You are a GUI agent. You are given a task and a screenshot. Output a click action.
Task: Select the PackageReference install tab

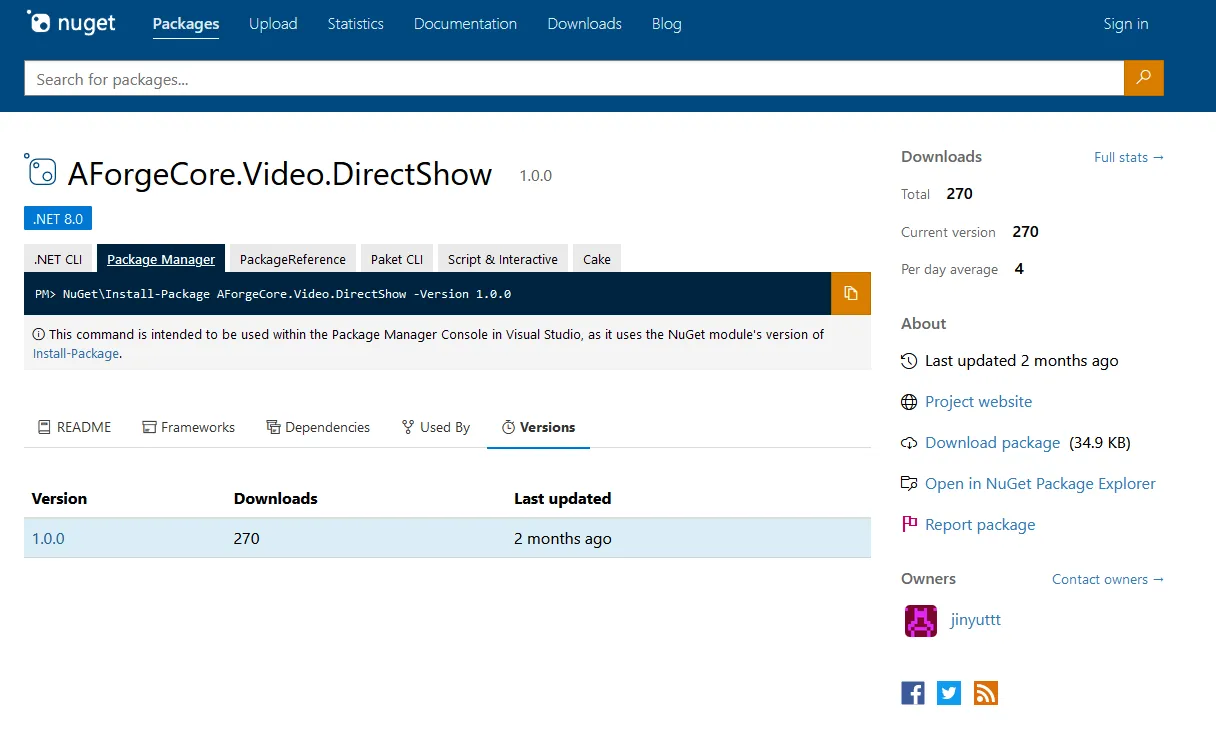point(292,259)
